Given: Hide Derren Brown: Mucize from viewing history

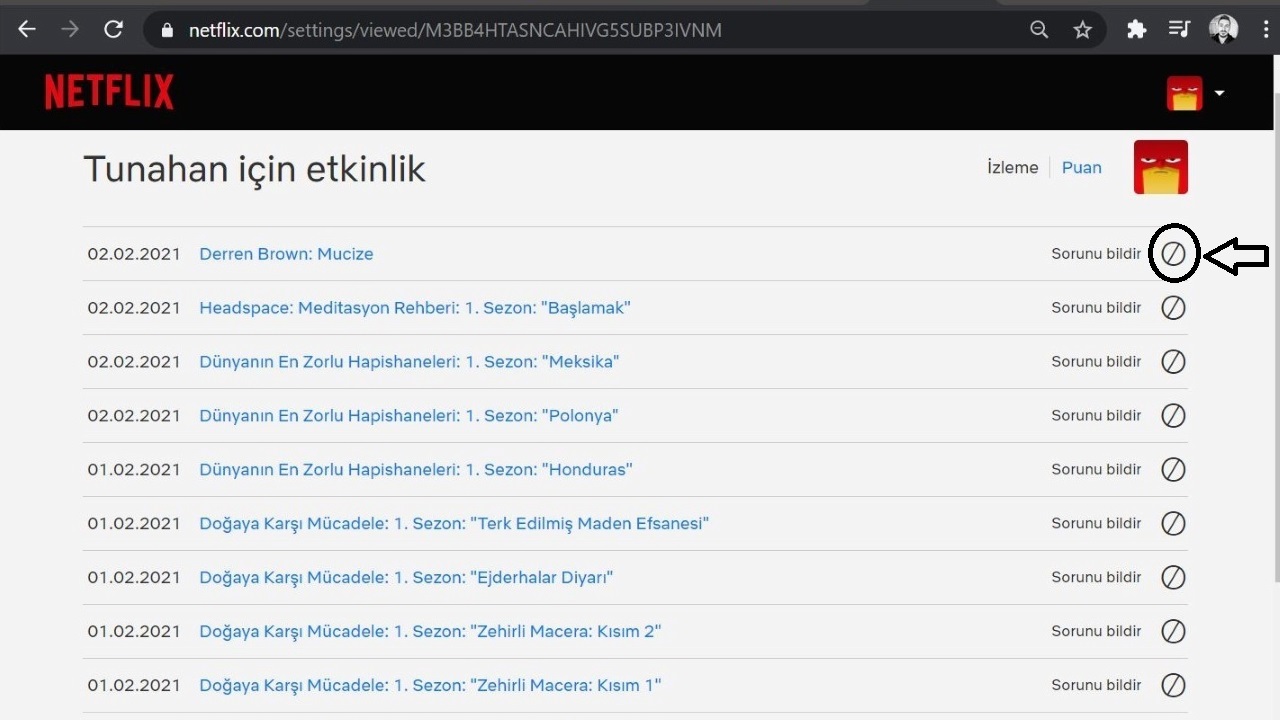Looking at the screenshot, I should coord(1173,254).
